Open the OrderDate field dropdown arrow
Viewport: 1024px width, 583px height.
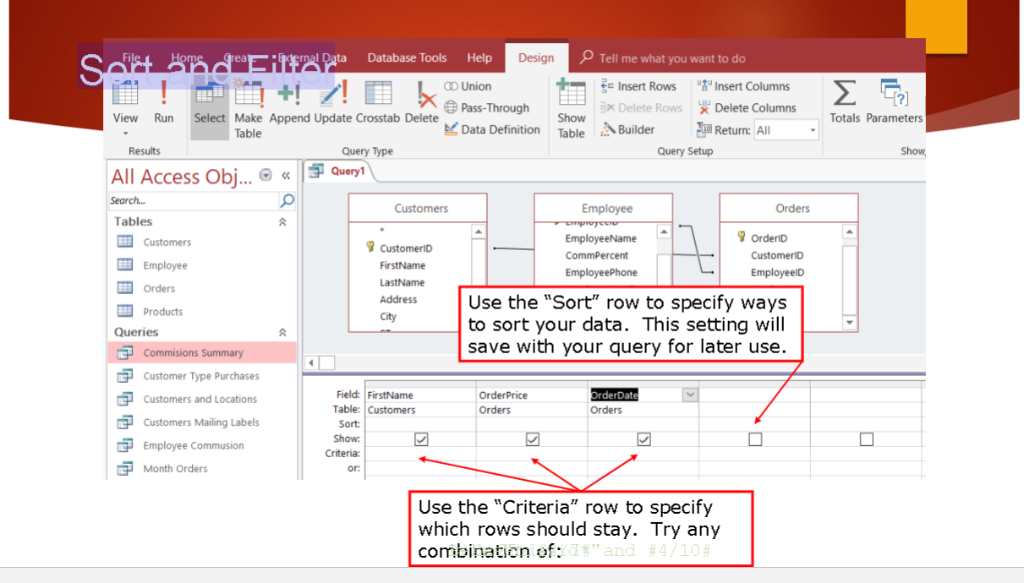click(x=690, y=395)
